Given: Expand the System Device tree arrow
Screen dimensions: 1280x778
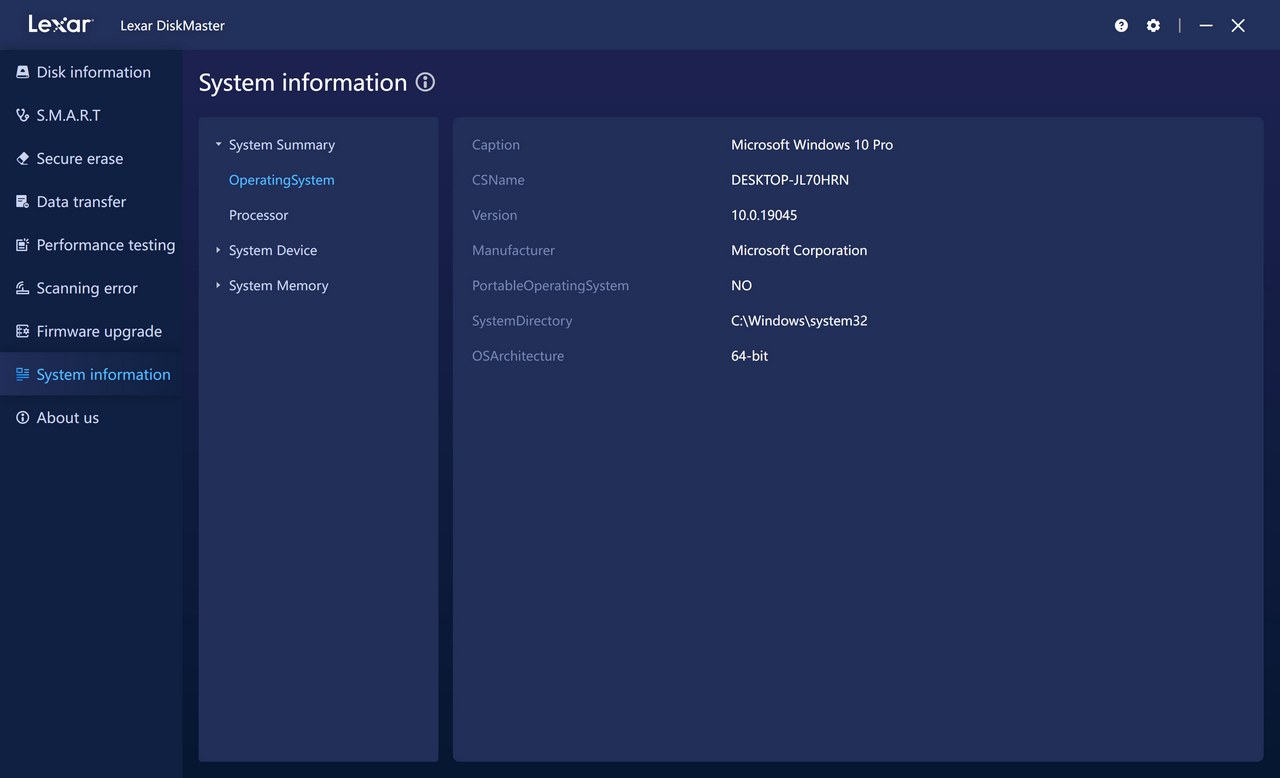Looking at the screenshot, I should [218, 250].
